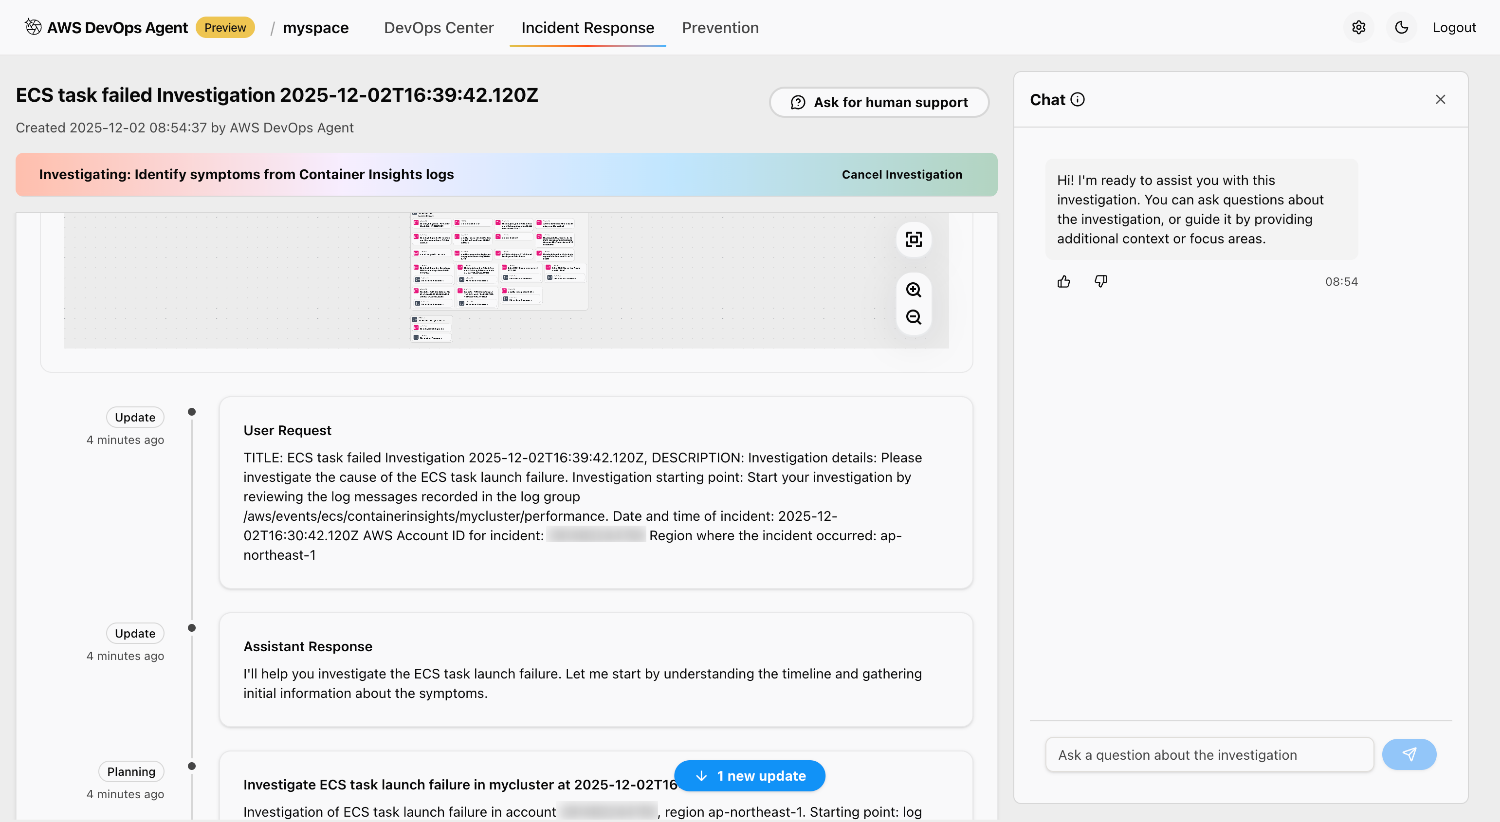Click the AWS DevOps Agent logo icon
Viewport: 1500px width, 822px height.
coord(33,27)
